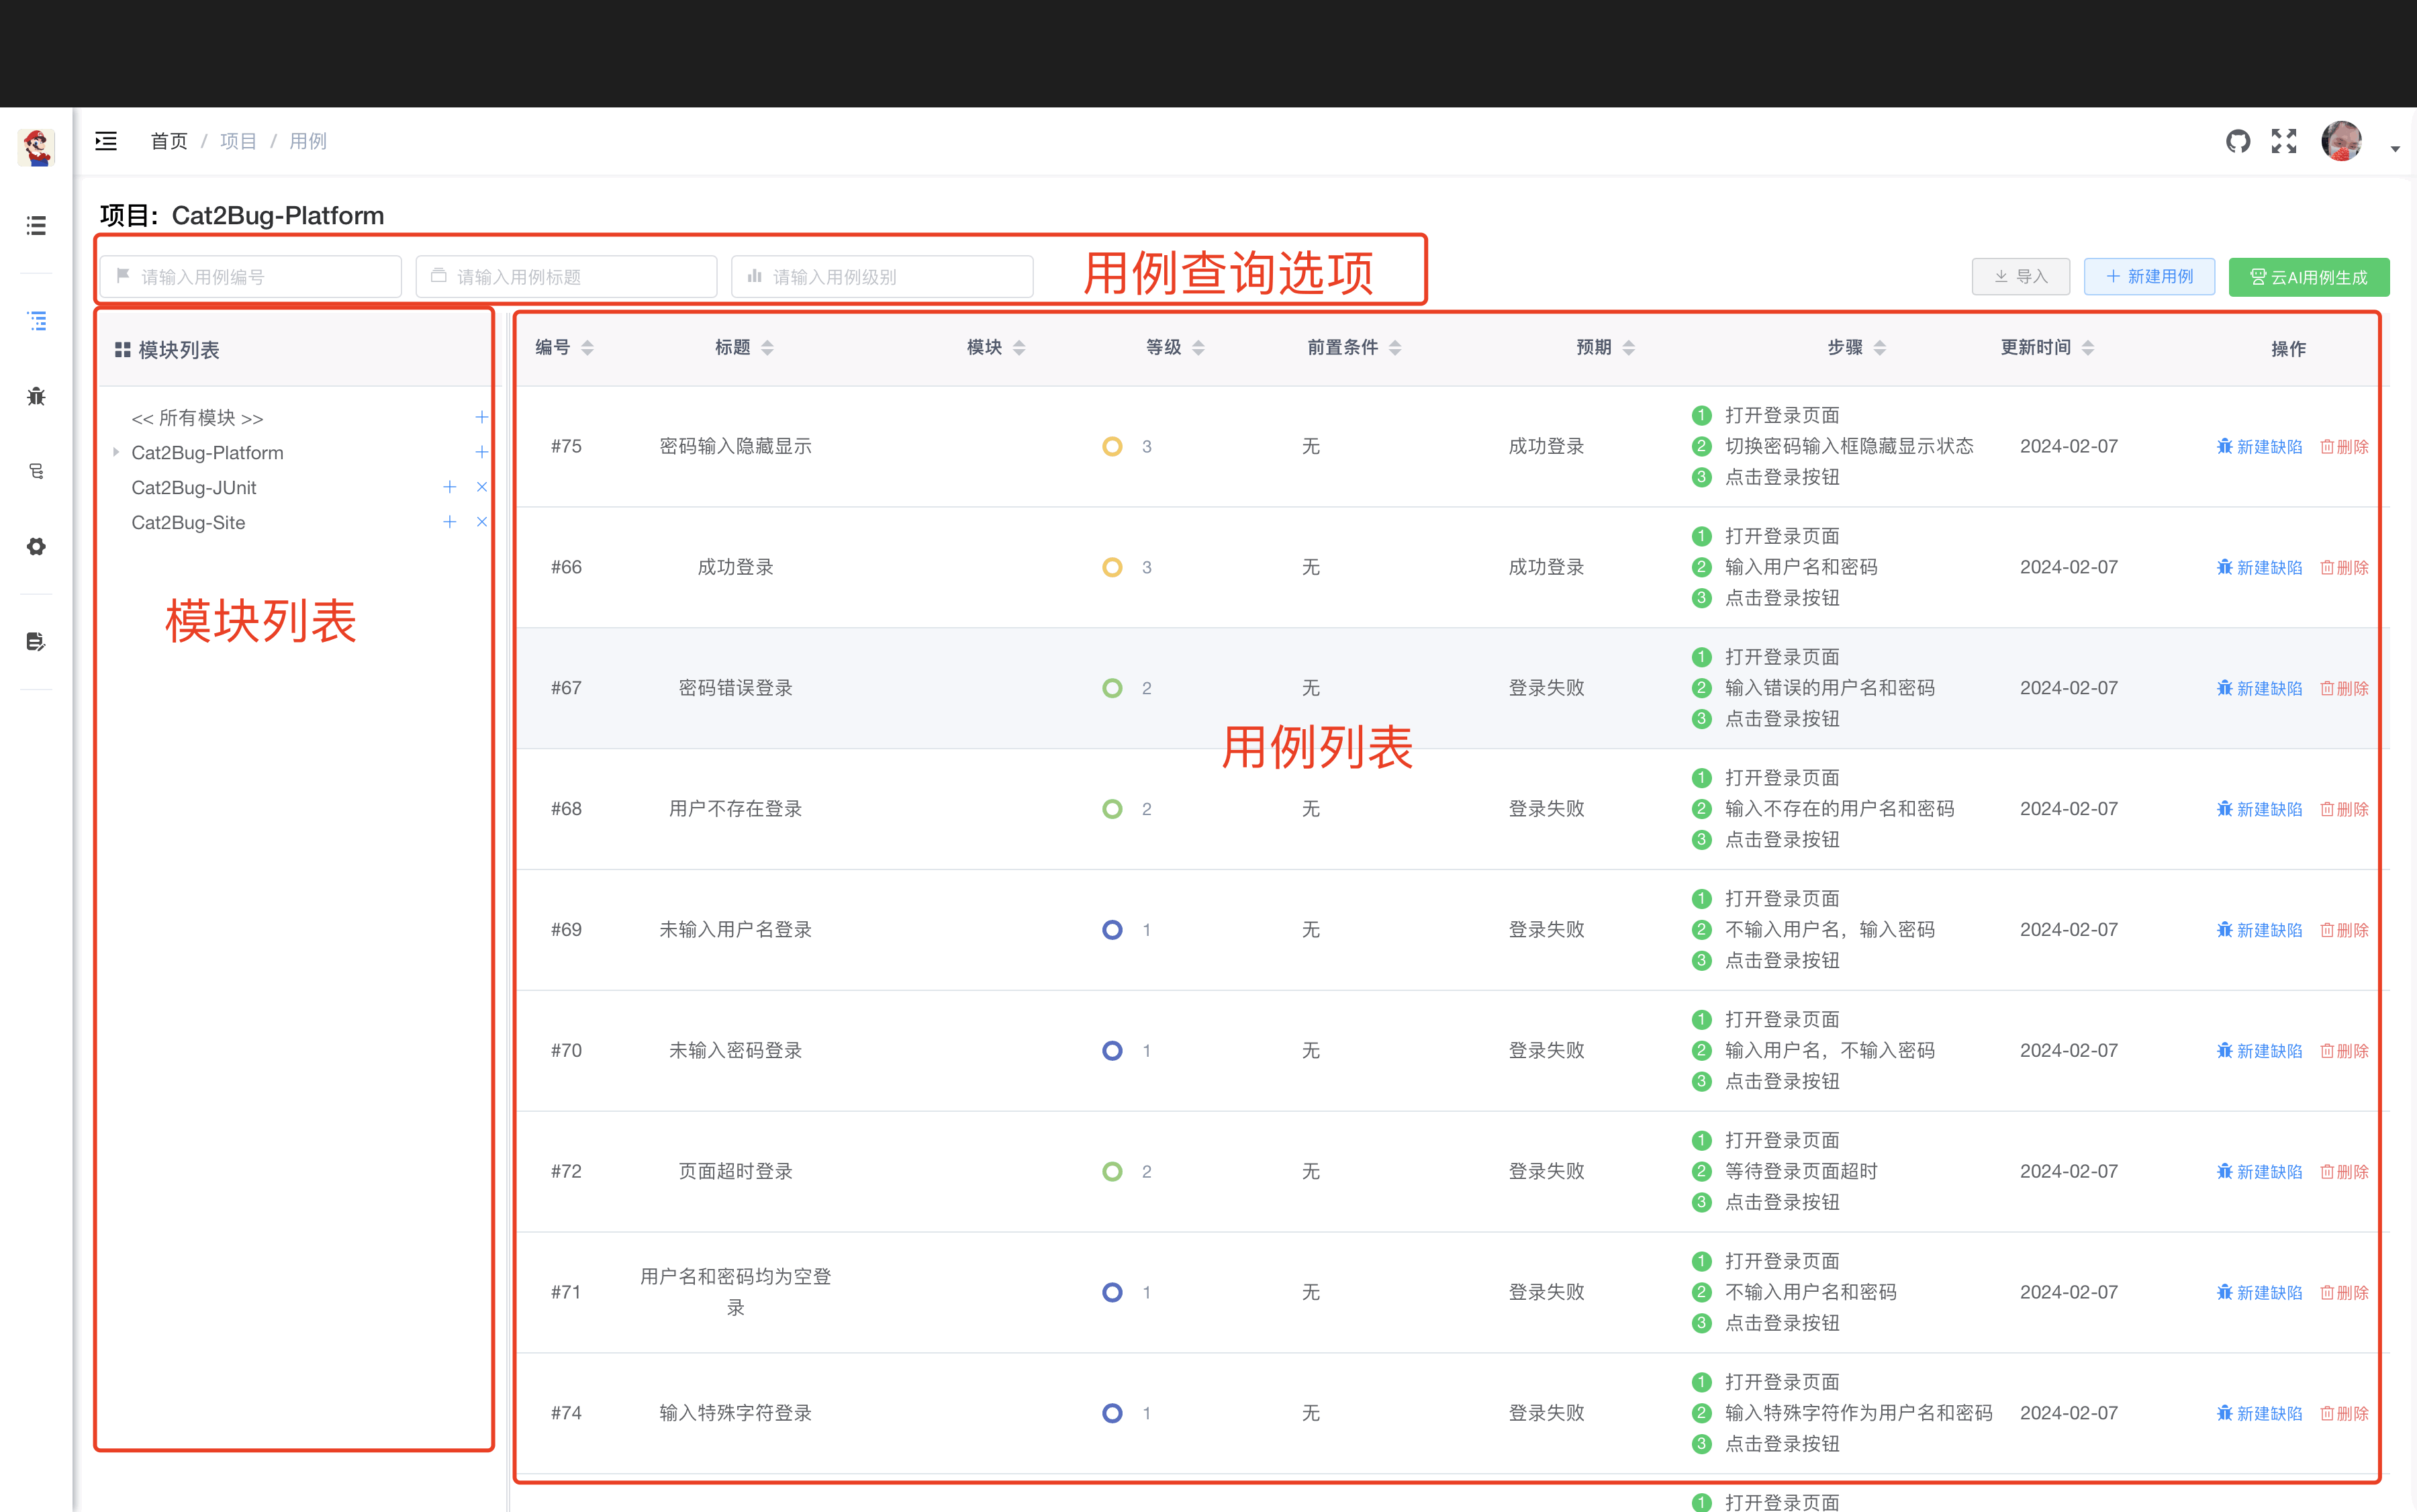Image resolution: width=2417 pixels, height=1512 pixels.
Task: Click the level 1 circle for #69
Action: (x=1112, y=930)
